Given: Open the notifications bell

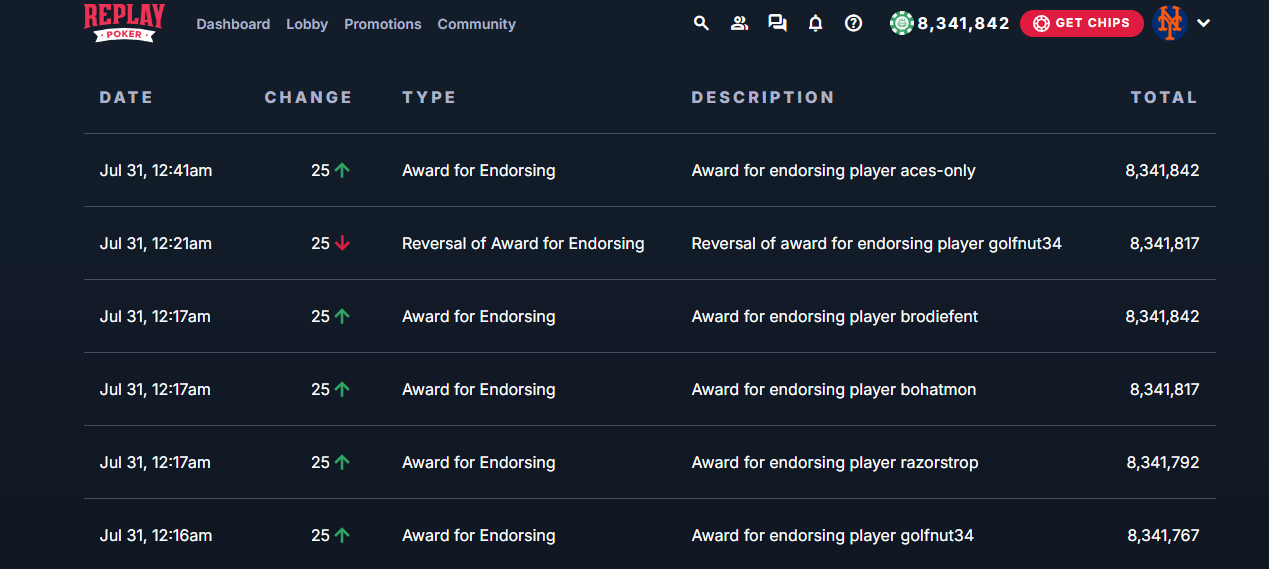Looking at the screenshot, I should pyautogui.click(x=815, y=23).
